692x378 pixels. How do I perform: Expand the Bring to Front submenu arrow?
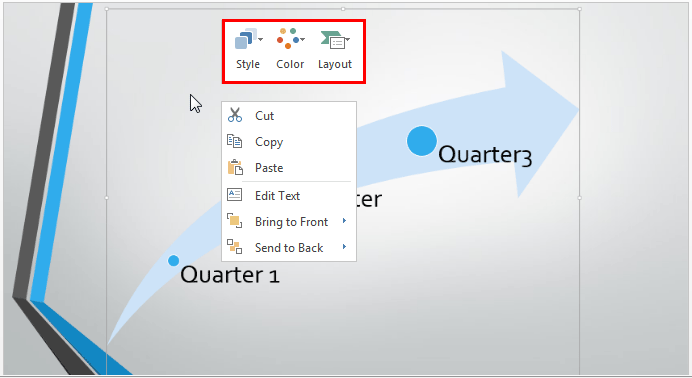coord(344,221)
